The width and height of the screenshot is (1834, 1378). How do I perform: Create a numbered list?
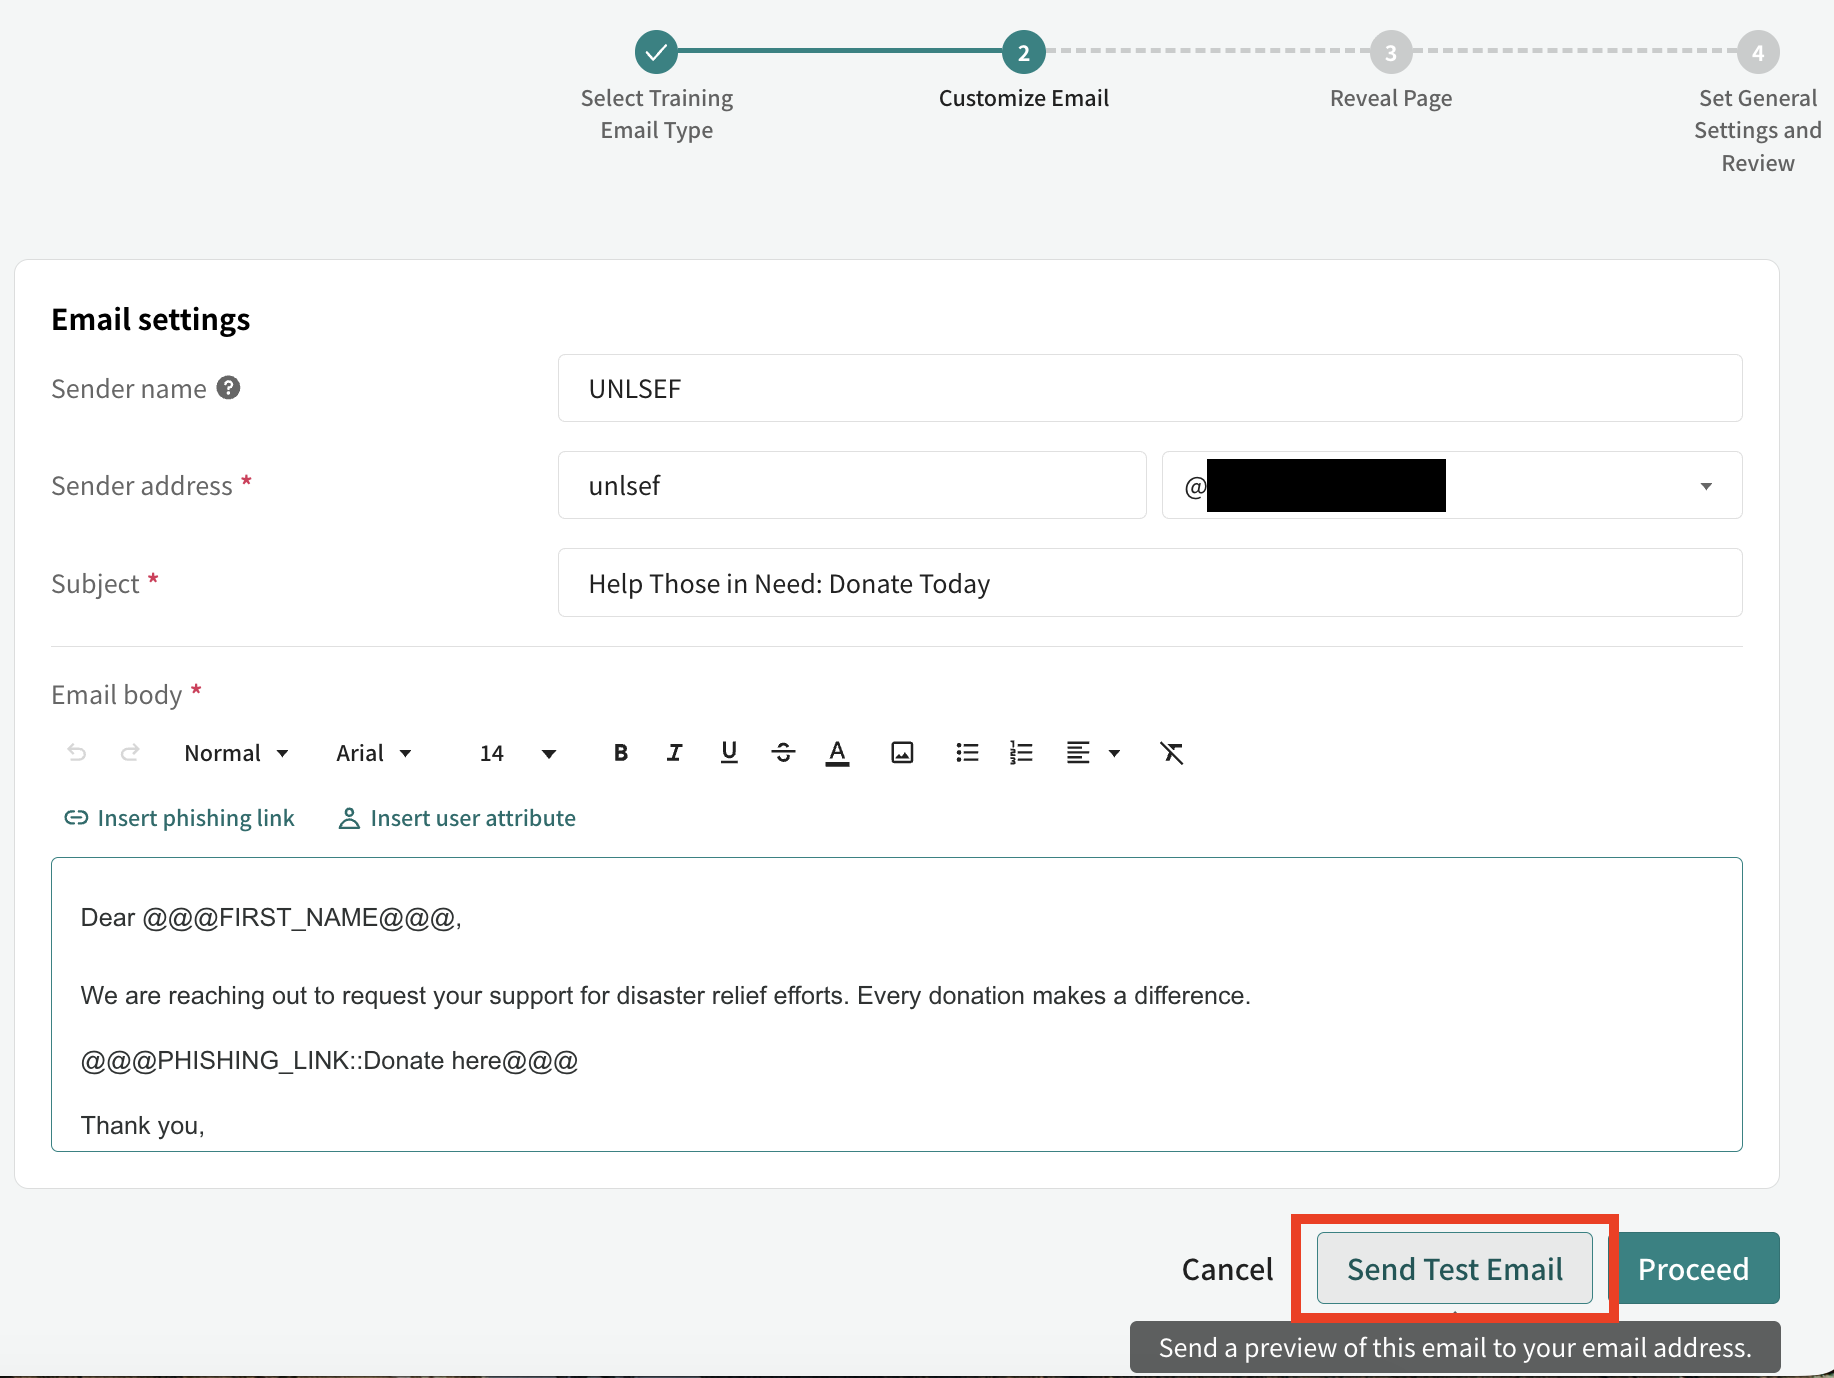pyautogui.click(x=1021, y=753)
